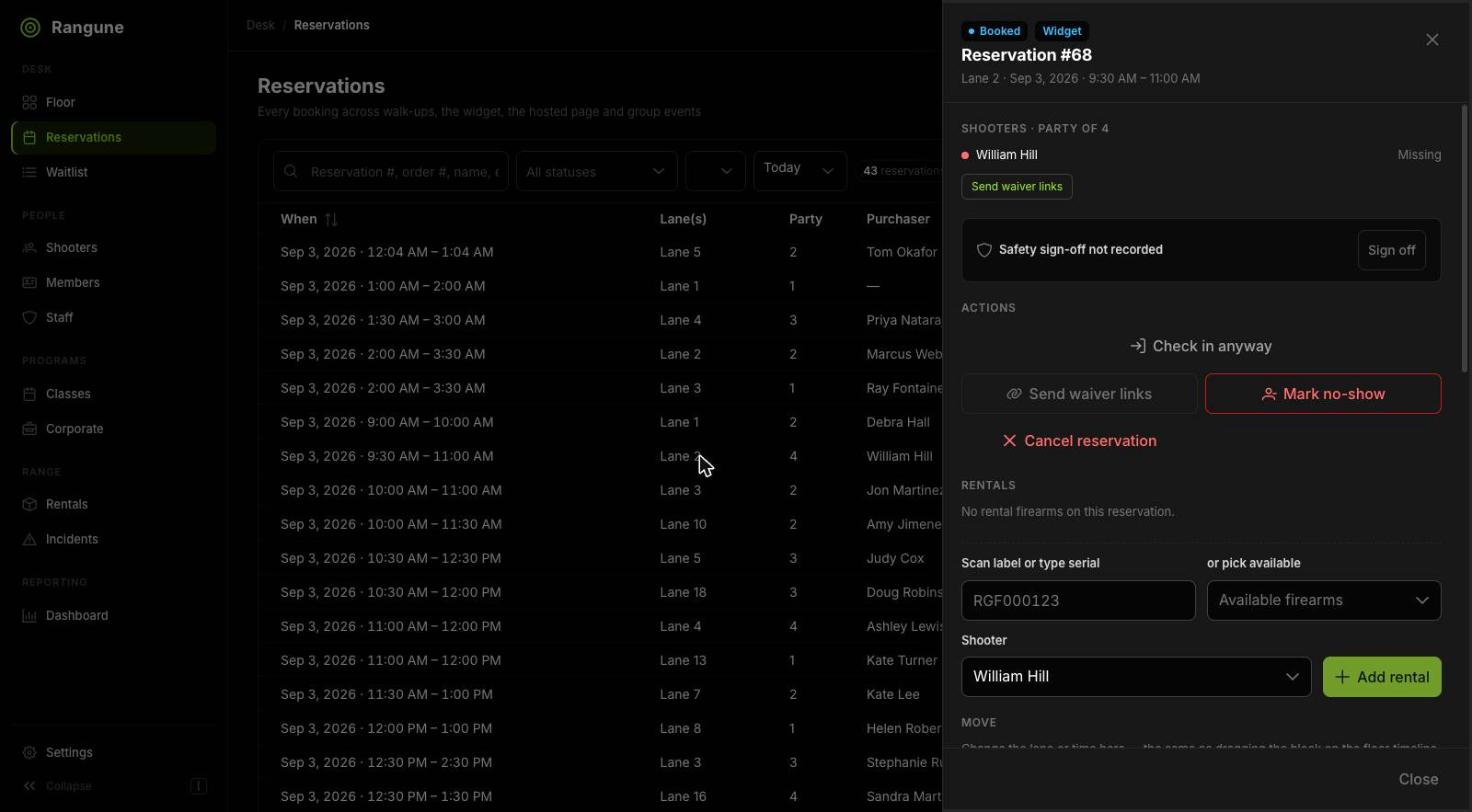The height and width of the screenshot is (812, 1472).
Task: Open the Members section
Action: (x=113, y=282)
